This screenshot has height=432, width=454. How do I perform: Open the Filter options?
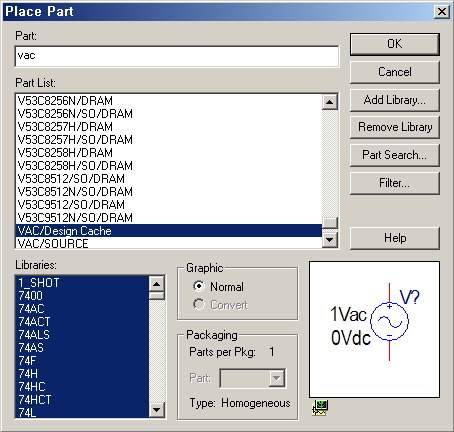[395, 183]
